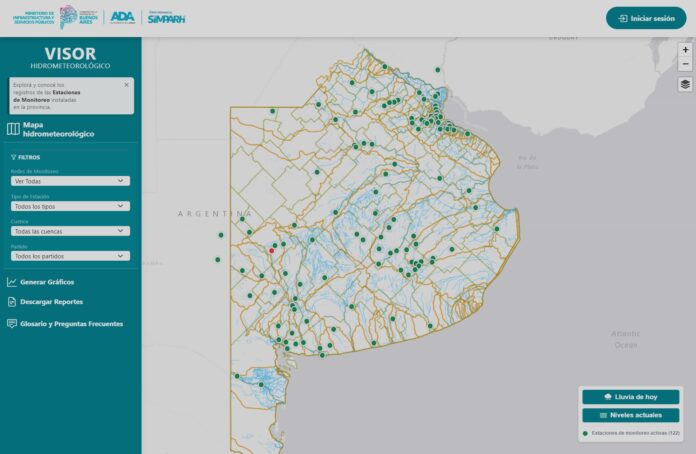696x454 pixels.
Task: Toggle the Lluvia de hoy button
Action: 630,397
